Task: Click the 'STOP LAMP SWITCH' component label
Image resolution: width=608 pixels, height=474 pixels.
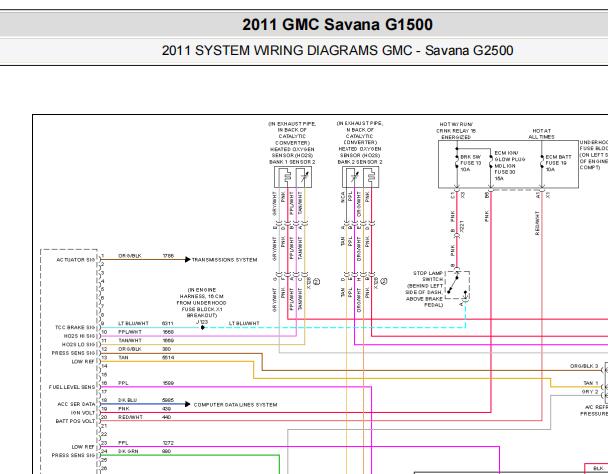Action: pyautogui.click(x=428, y=276)
